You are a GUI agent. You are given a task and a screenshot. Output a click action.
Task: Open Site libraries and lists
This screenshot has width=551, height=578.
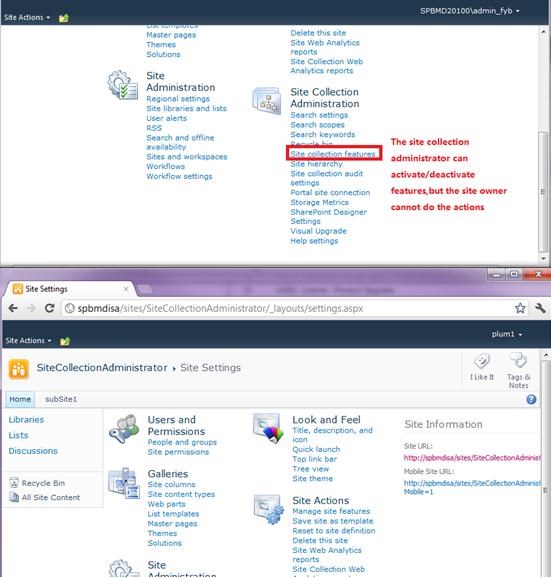(x=186, y=108)
